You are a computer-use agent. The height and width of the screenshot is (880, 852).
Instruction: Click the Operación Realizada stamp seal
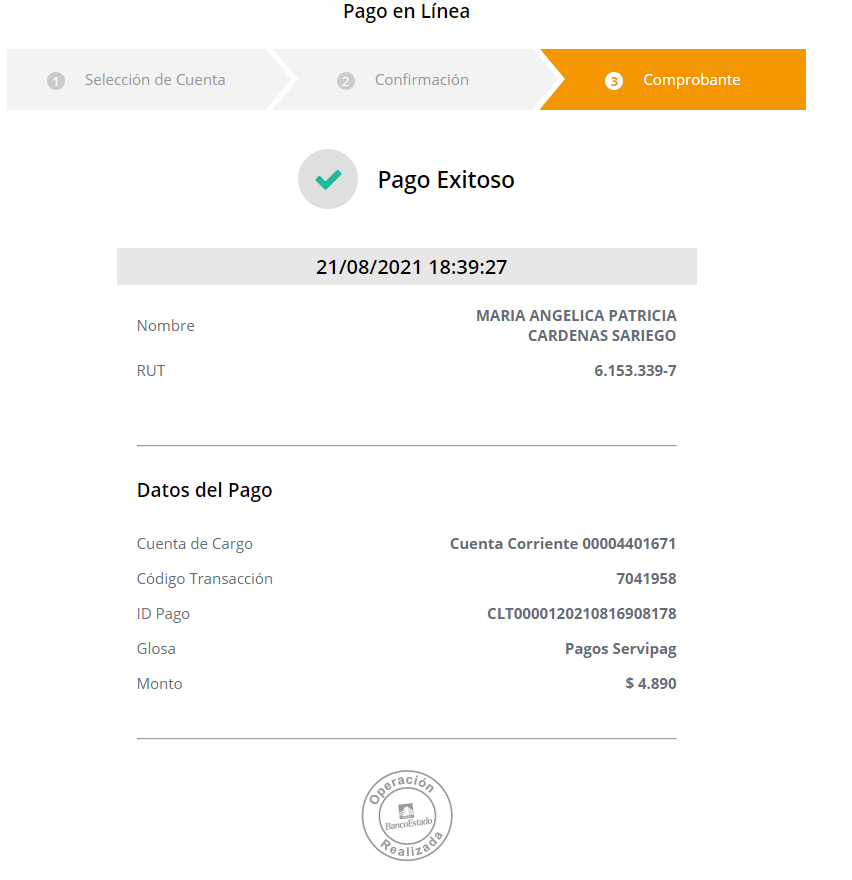407,815
